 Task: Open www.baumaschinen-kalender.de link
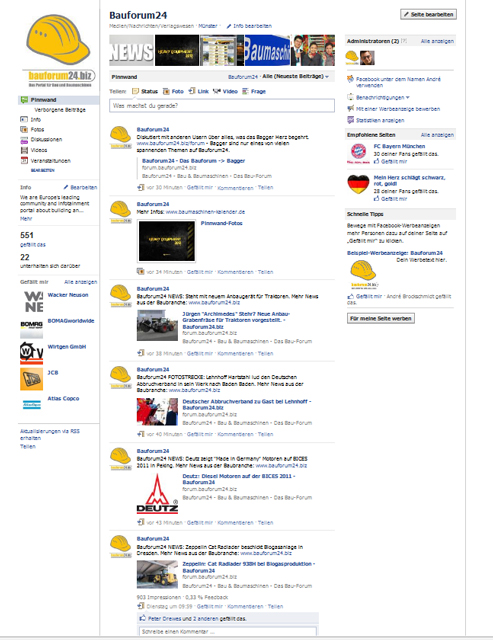(205, 212)
